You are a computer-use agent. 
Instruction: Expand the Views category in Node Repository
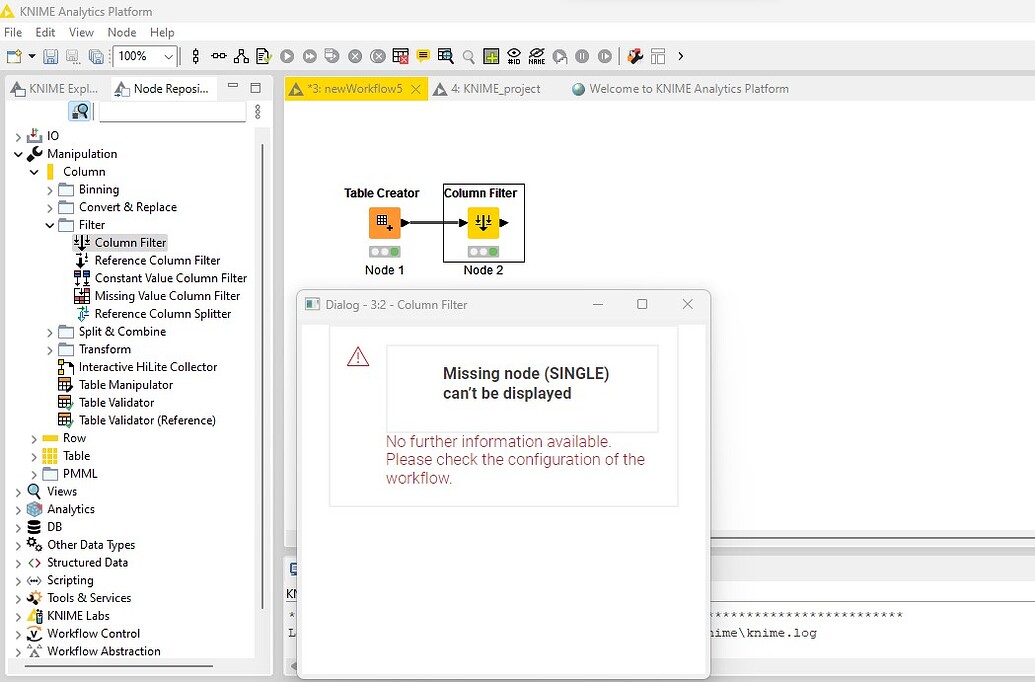[19, 491]
